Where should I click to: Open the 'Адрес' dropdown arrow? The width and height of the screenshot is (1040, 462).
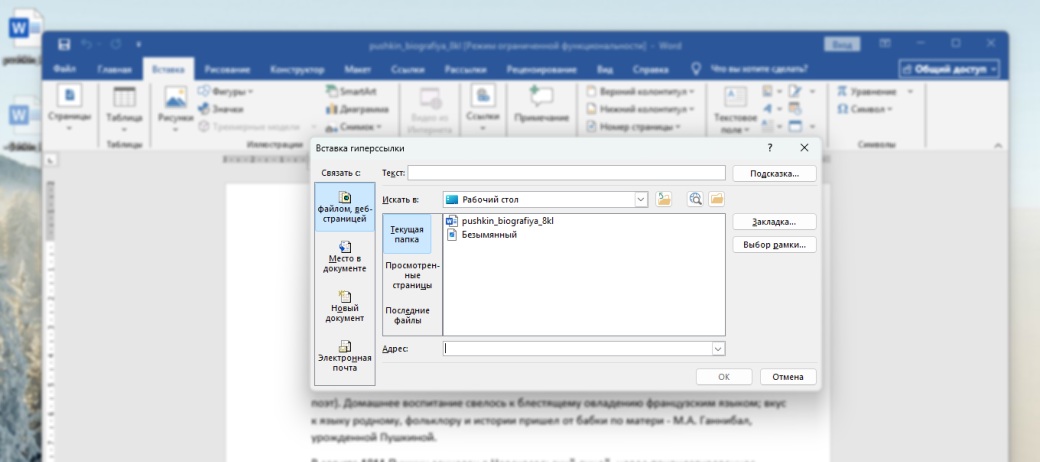coord(717,348)
